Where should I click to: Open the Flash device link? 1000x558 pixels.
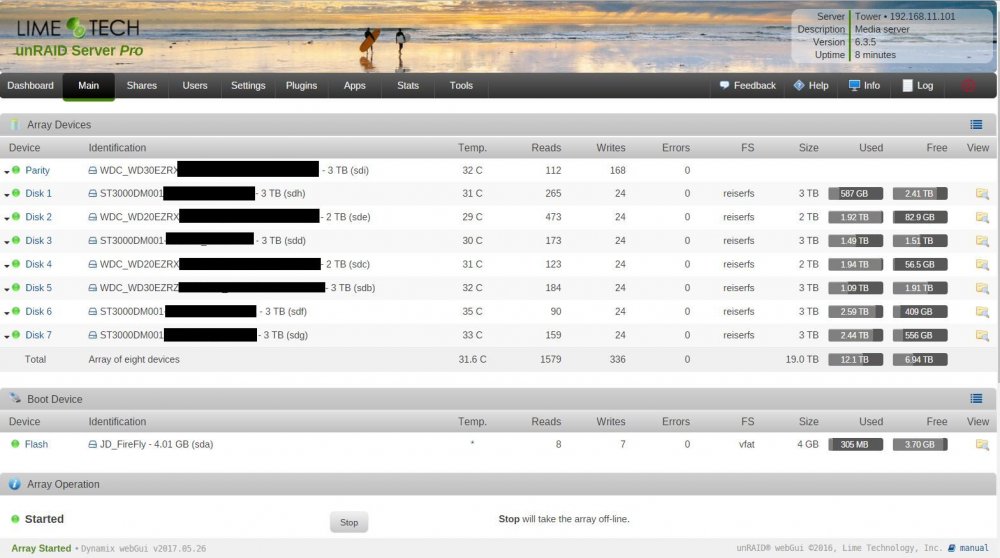(x=36, y=444)
